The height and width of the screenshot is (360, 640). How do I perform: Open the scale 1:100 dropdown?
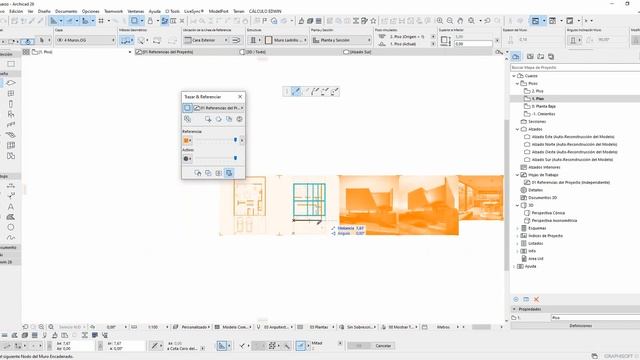155,327
